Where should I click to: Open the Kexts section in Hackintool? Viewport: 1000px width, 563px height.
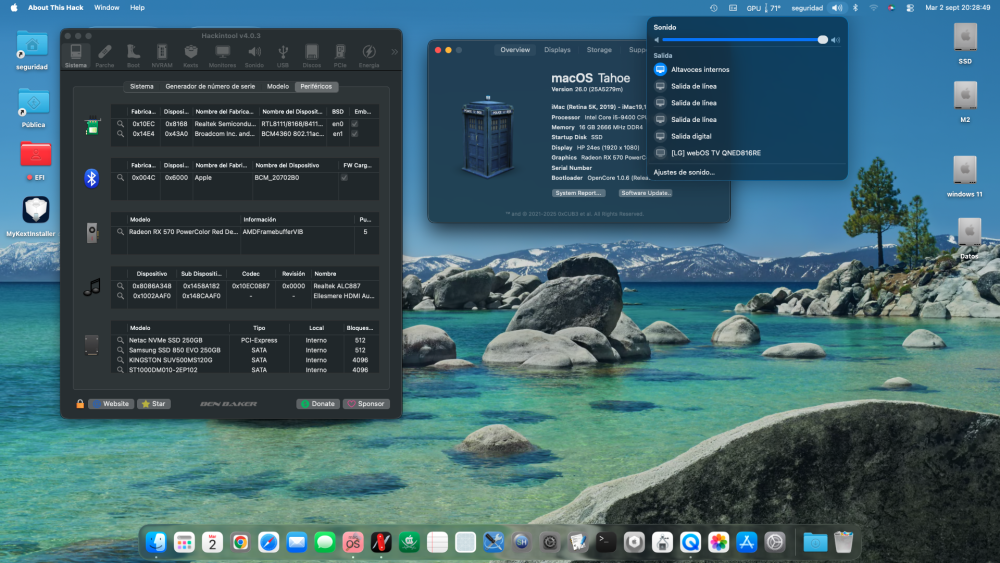(x=191, y=55)
